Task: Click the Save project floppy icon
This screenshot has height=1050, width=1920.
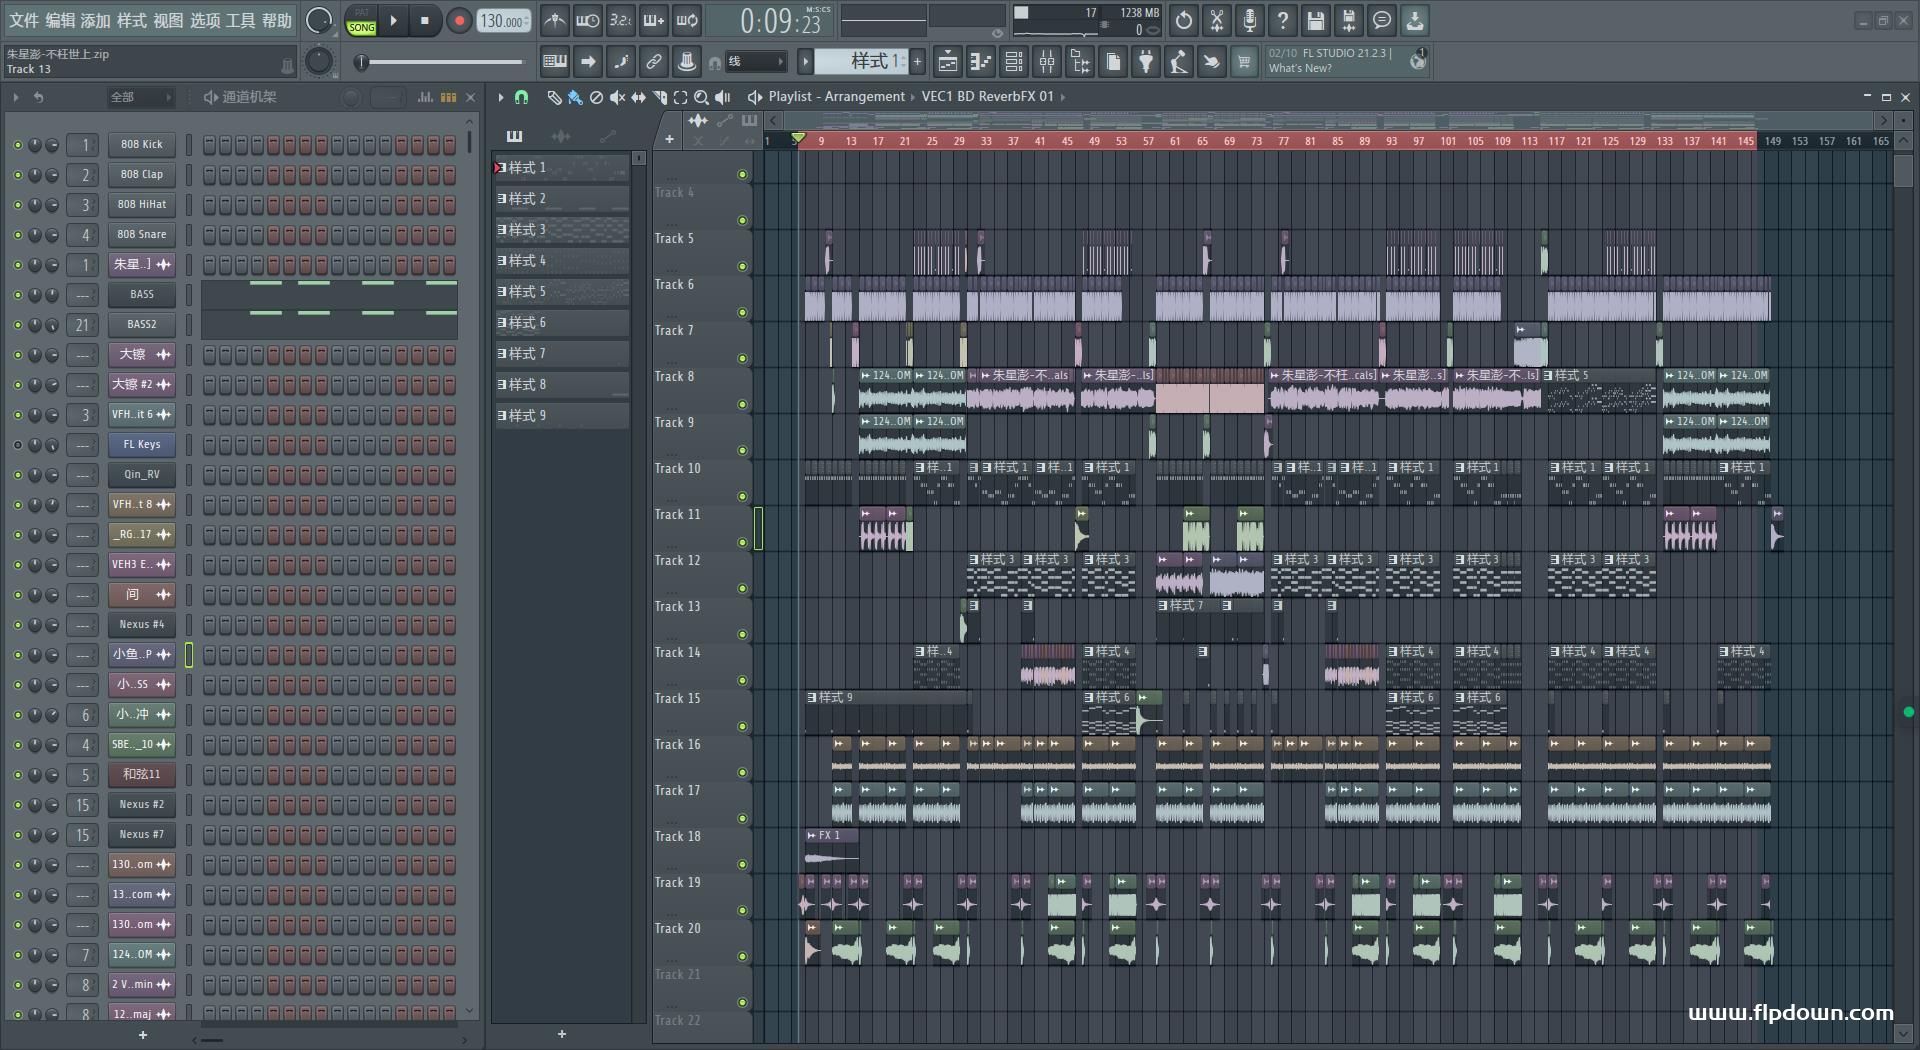Action: [1316, 20]
